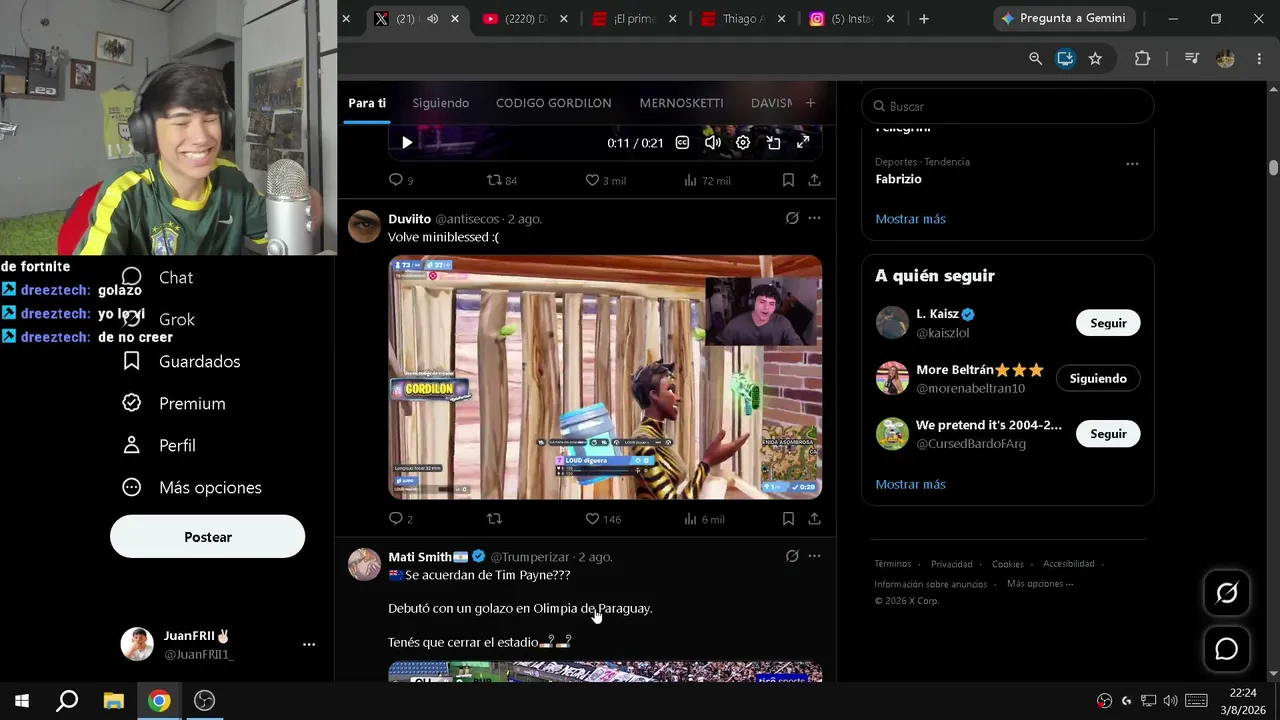The height and width of the screenshot is (720, 1280).
Task: Select the Para ti tab
Action: click(367, 103)
